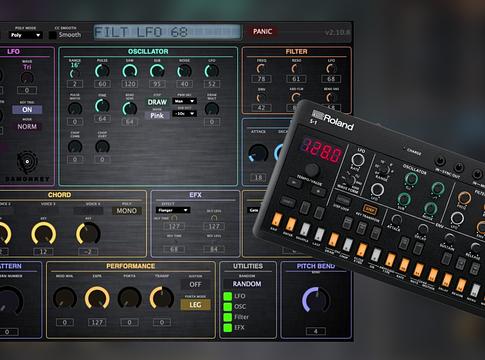Toggle the Pink noise button
Viewport: 485px width, 360px height.
[157, 116]
